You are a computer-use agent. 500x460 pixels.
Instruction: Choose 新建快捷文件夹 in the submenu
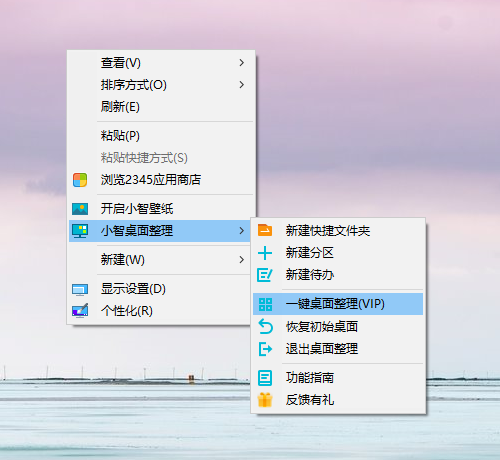[338, 231]
